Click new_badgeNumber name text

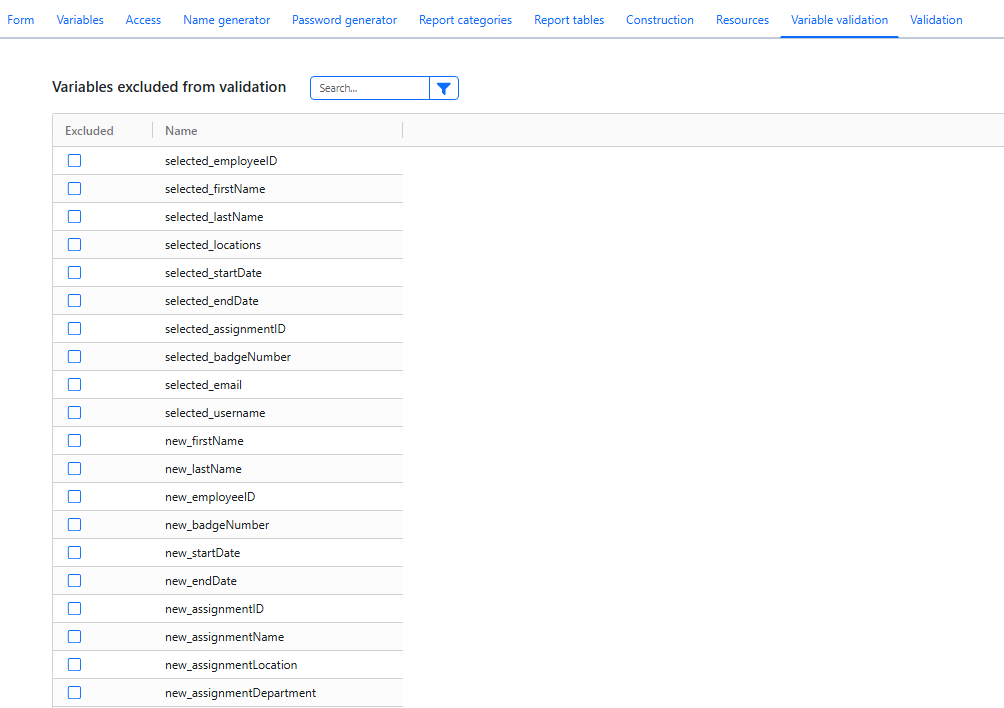point(217,526)
